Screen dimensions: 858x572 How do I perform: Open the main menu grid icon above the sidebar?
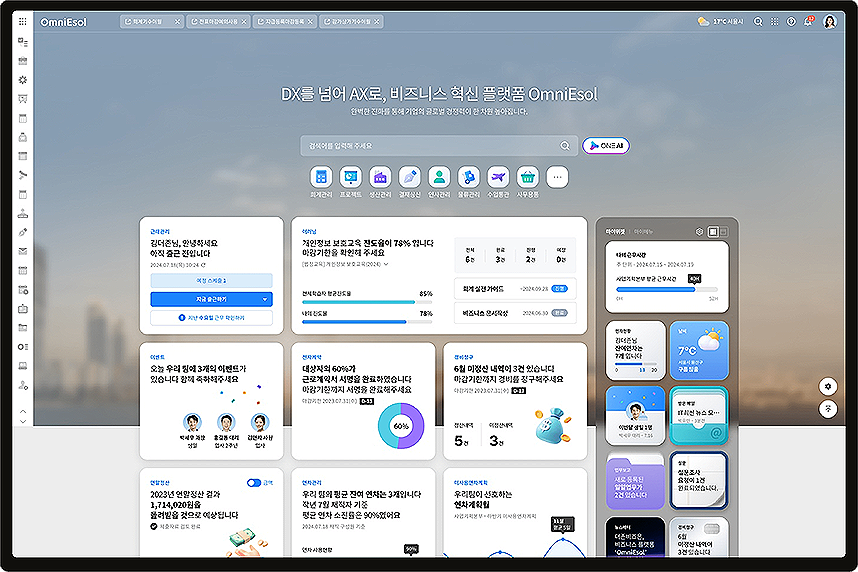point(22,21)
